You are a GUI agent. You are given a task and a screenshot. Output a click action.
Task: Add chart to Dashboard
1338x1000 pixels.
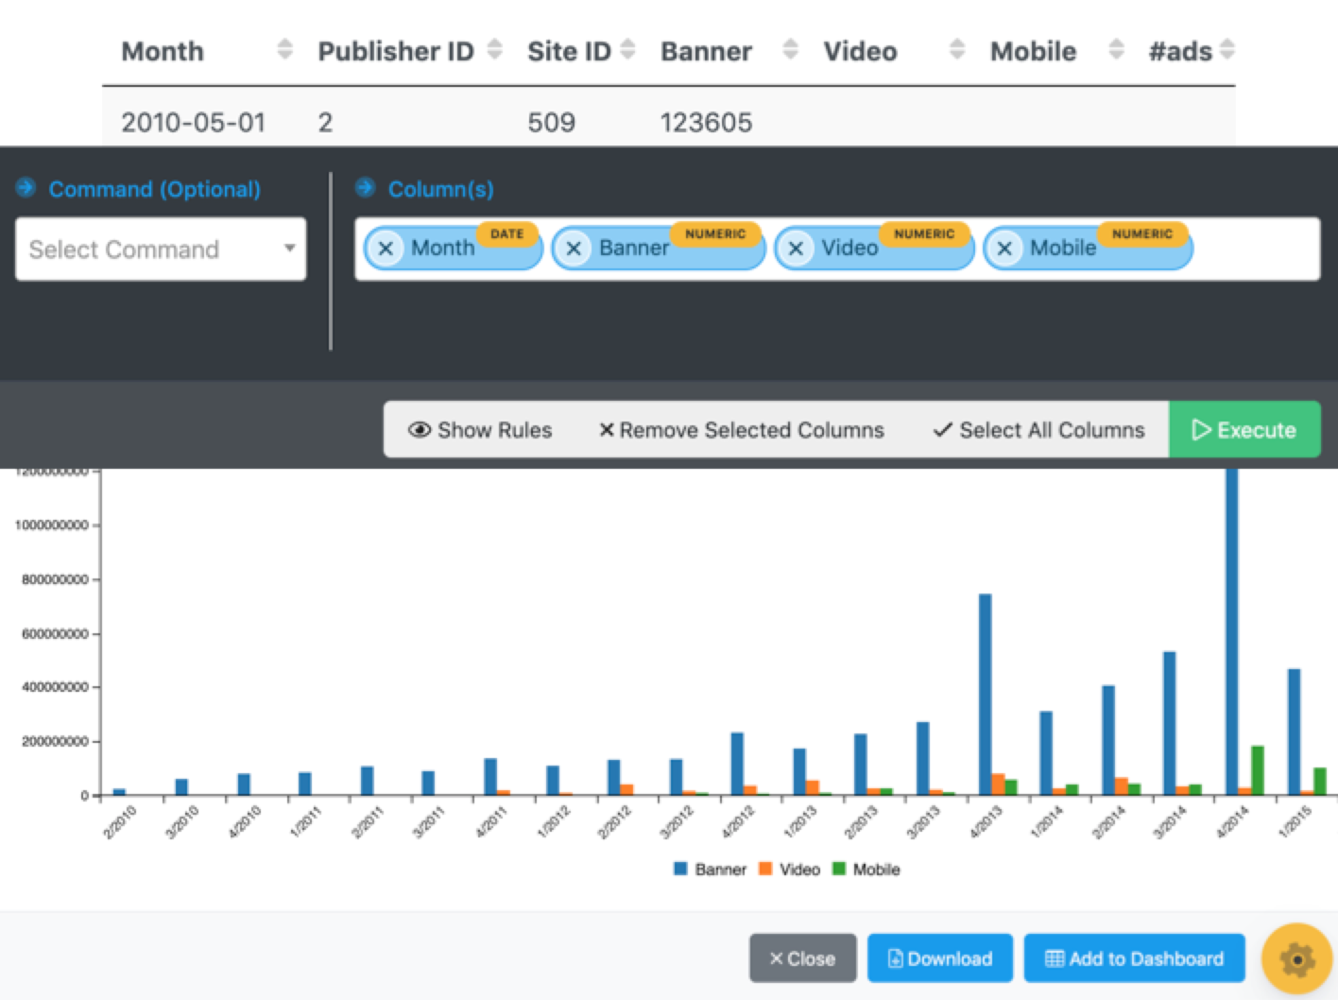coord(1134,958)
